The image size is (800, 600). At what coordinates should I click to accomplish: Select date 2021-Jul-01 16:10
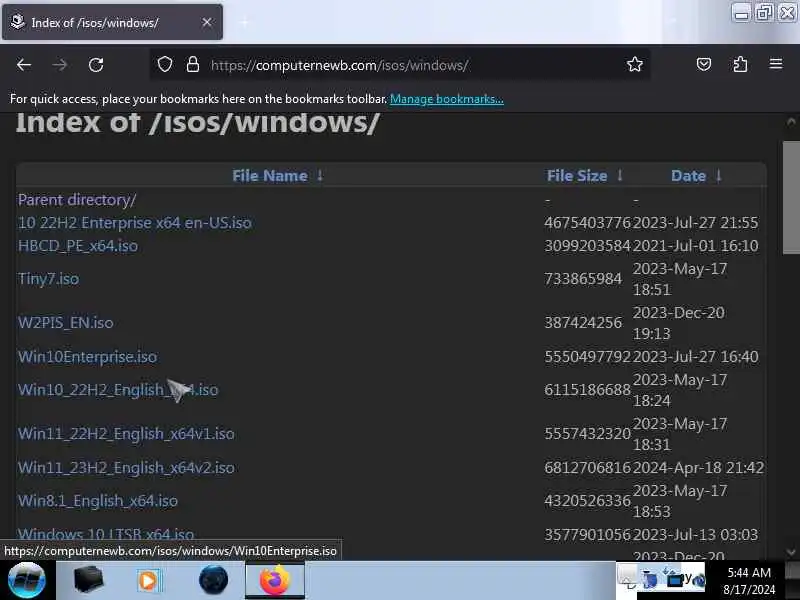click(x=696, y=246)
